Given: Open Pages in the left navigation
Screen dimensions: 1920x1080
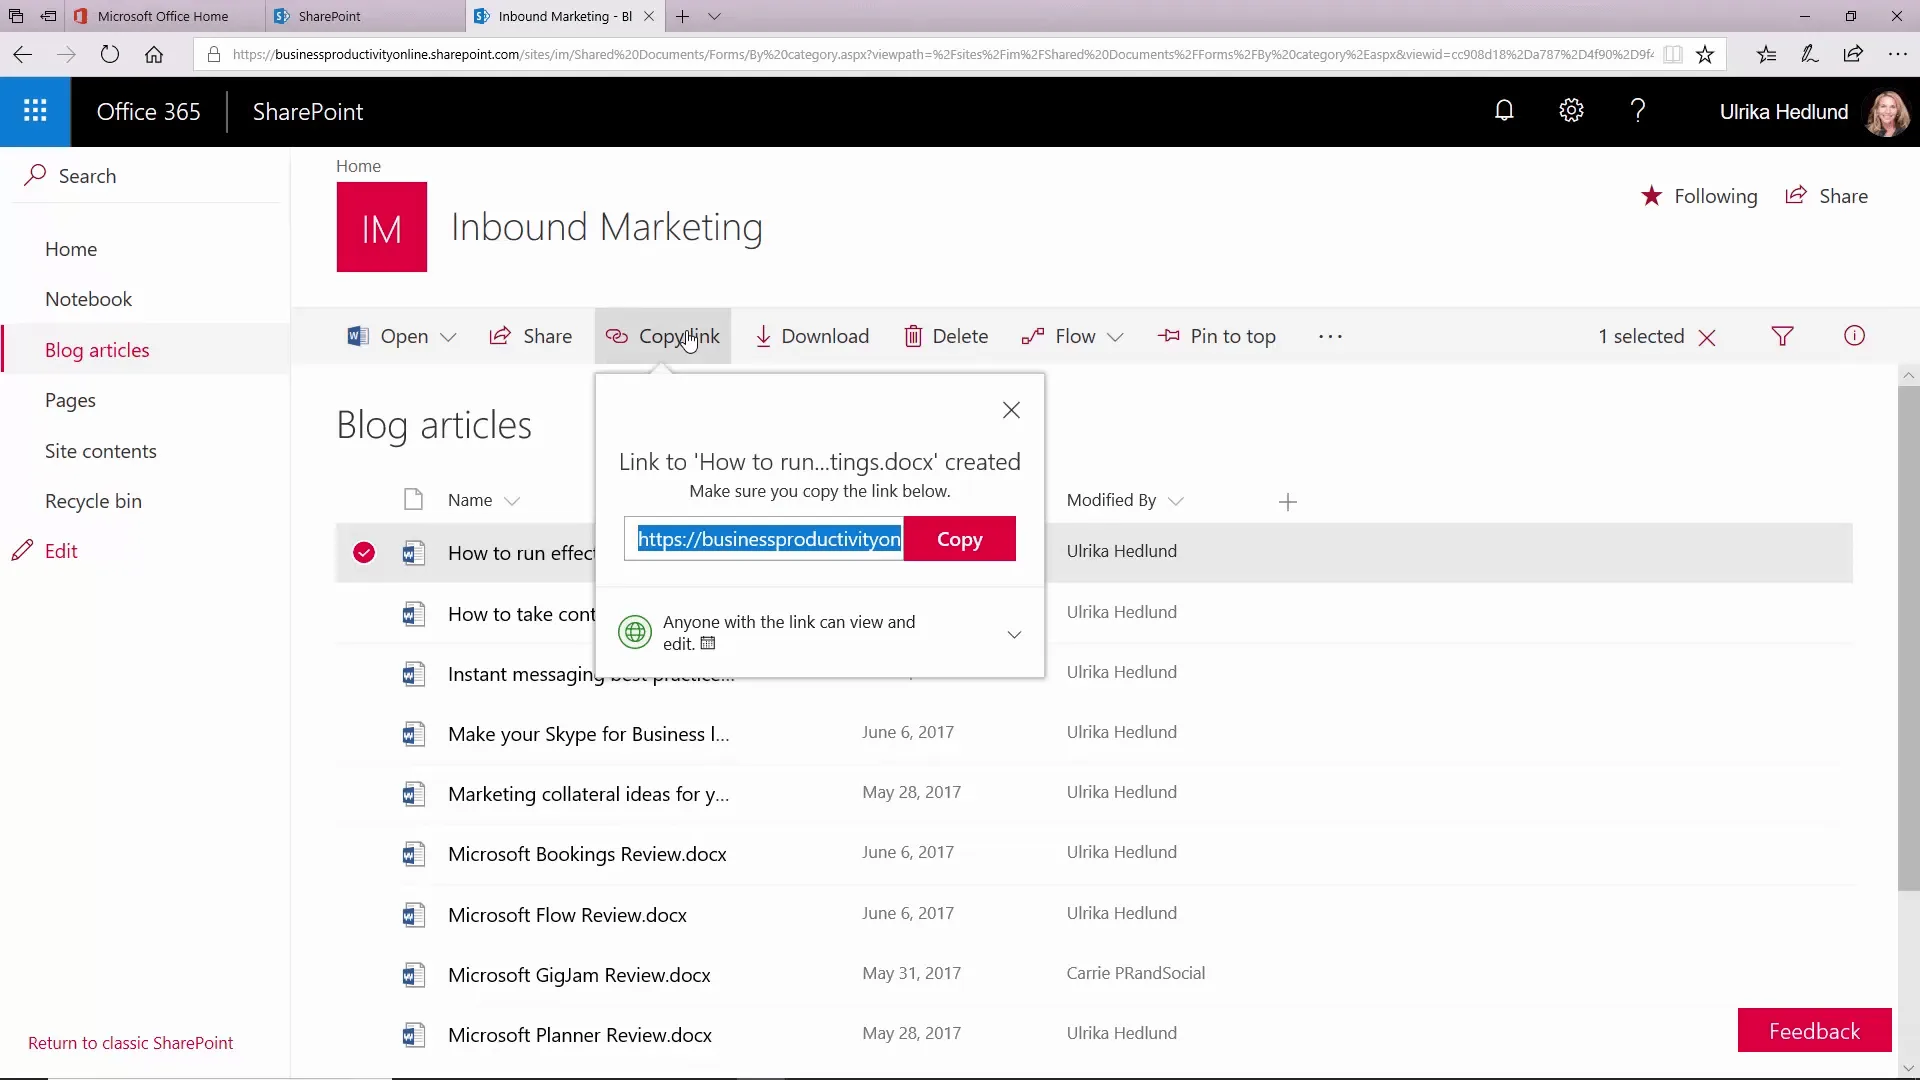Looking at the screenshot, I should (x=70, y=400).
